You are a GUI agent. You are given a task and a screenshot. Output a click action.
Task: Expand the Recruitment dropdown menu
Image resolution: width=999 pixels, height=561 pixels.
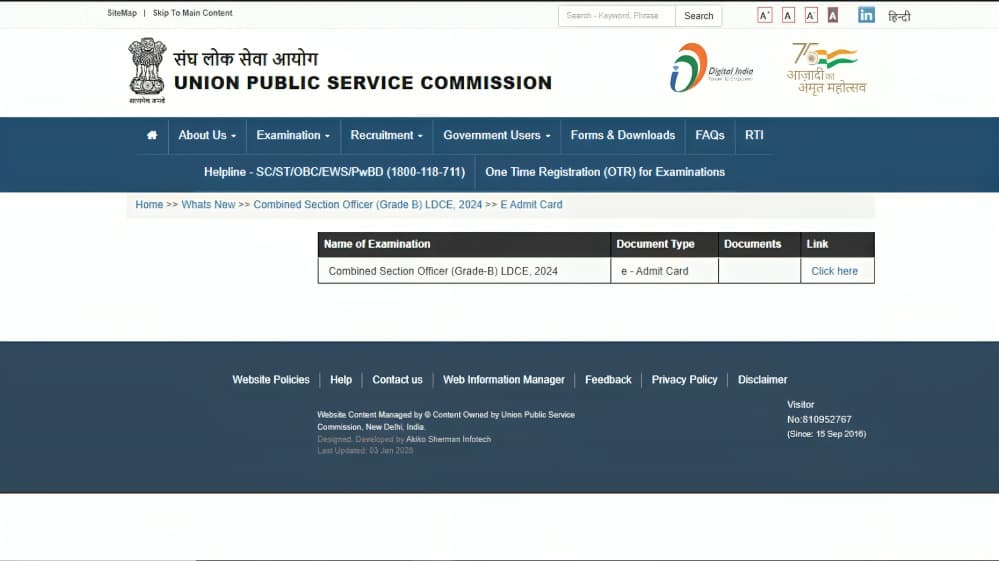386,135
